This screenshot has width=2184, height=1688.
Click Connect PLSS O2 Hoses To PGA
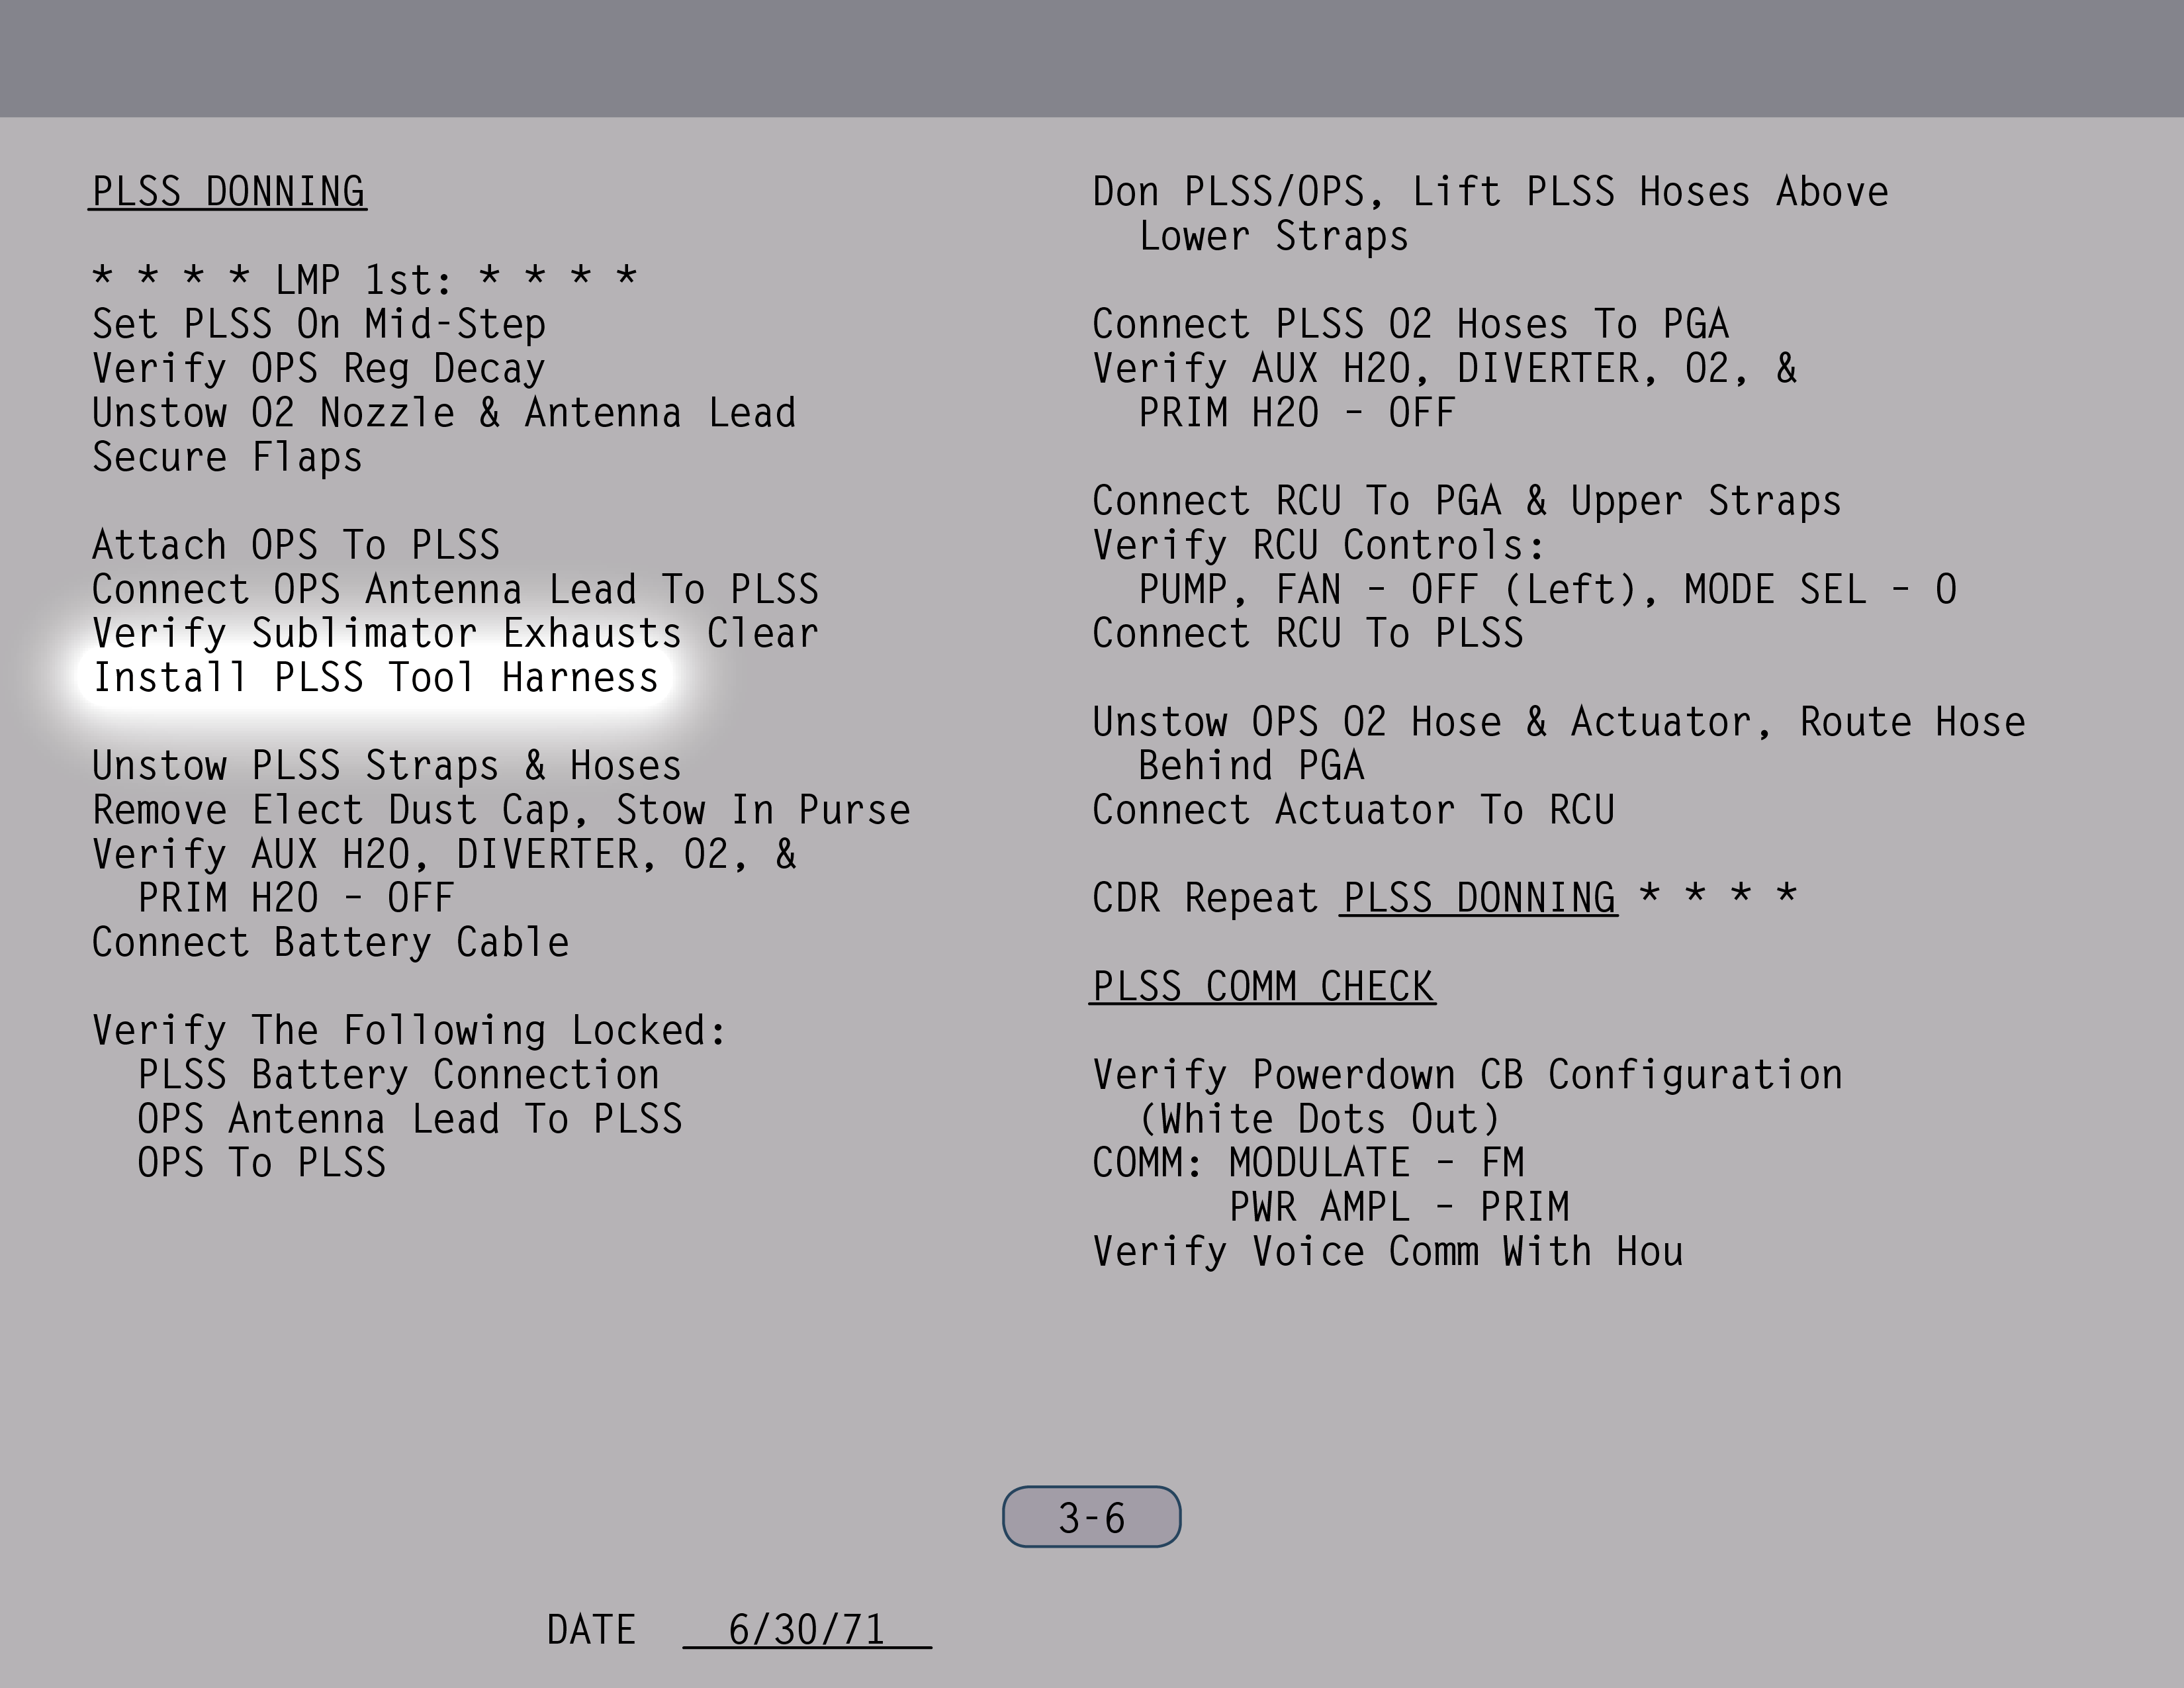point(1410,324)
